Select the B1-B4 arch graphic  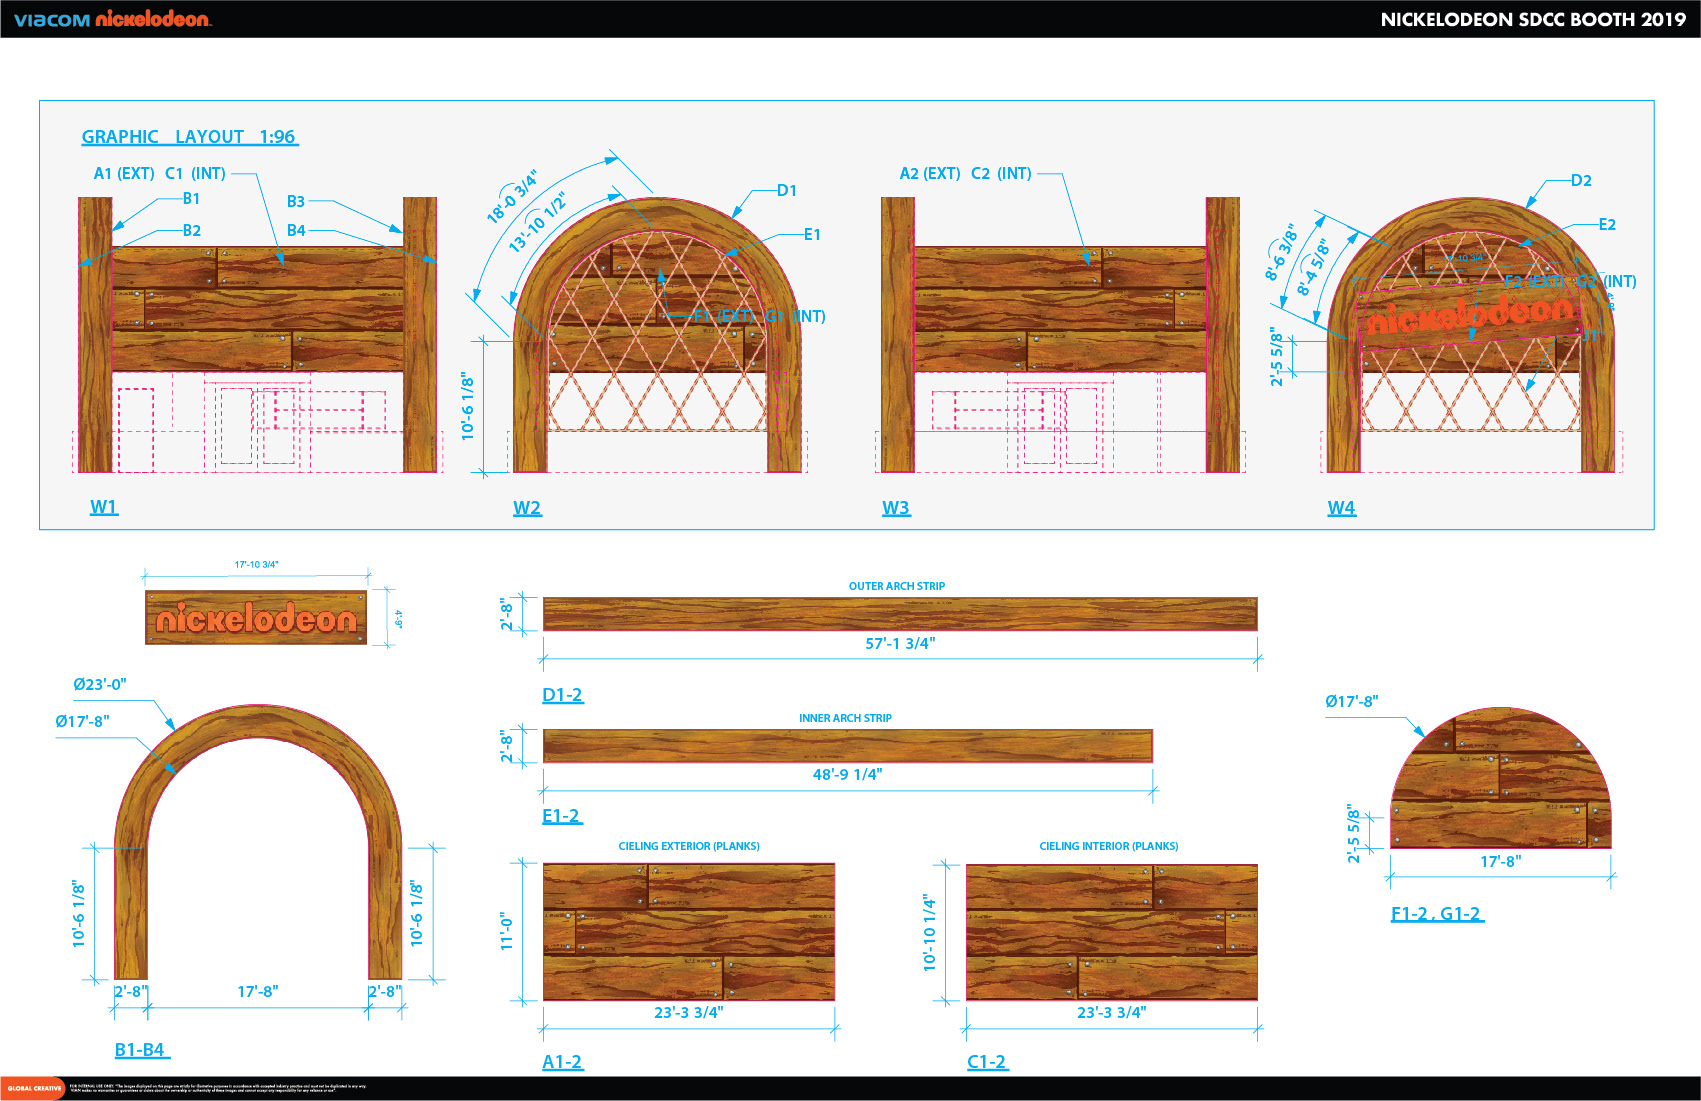(x=258, y=842)
